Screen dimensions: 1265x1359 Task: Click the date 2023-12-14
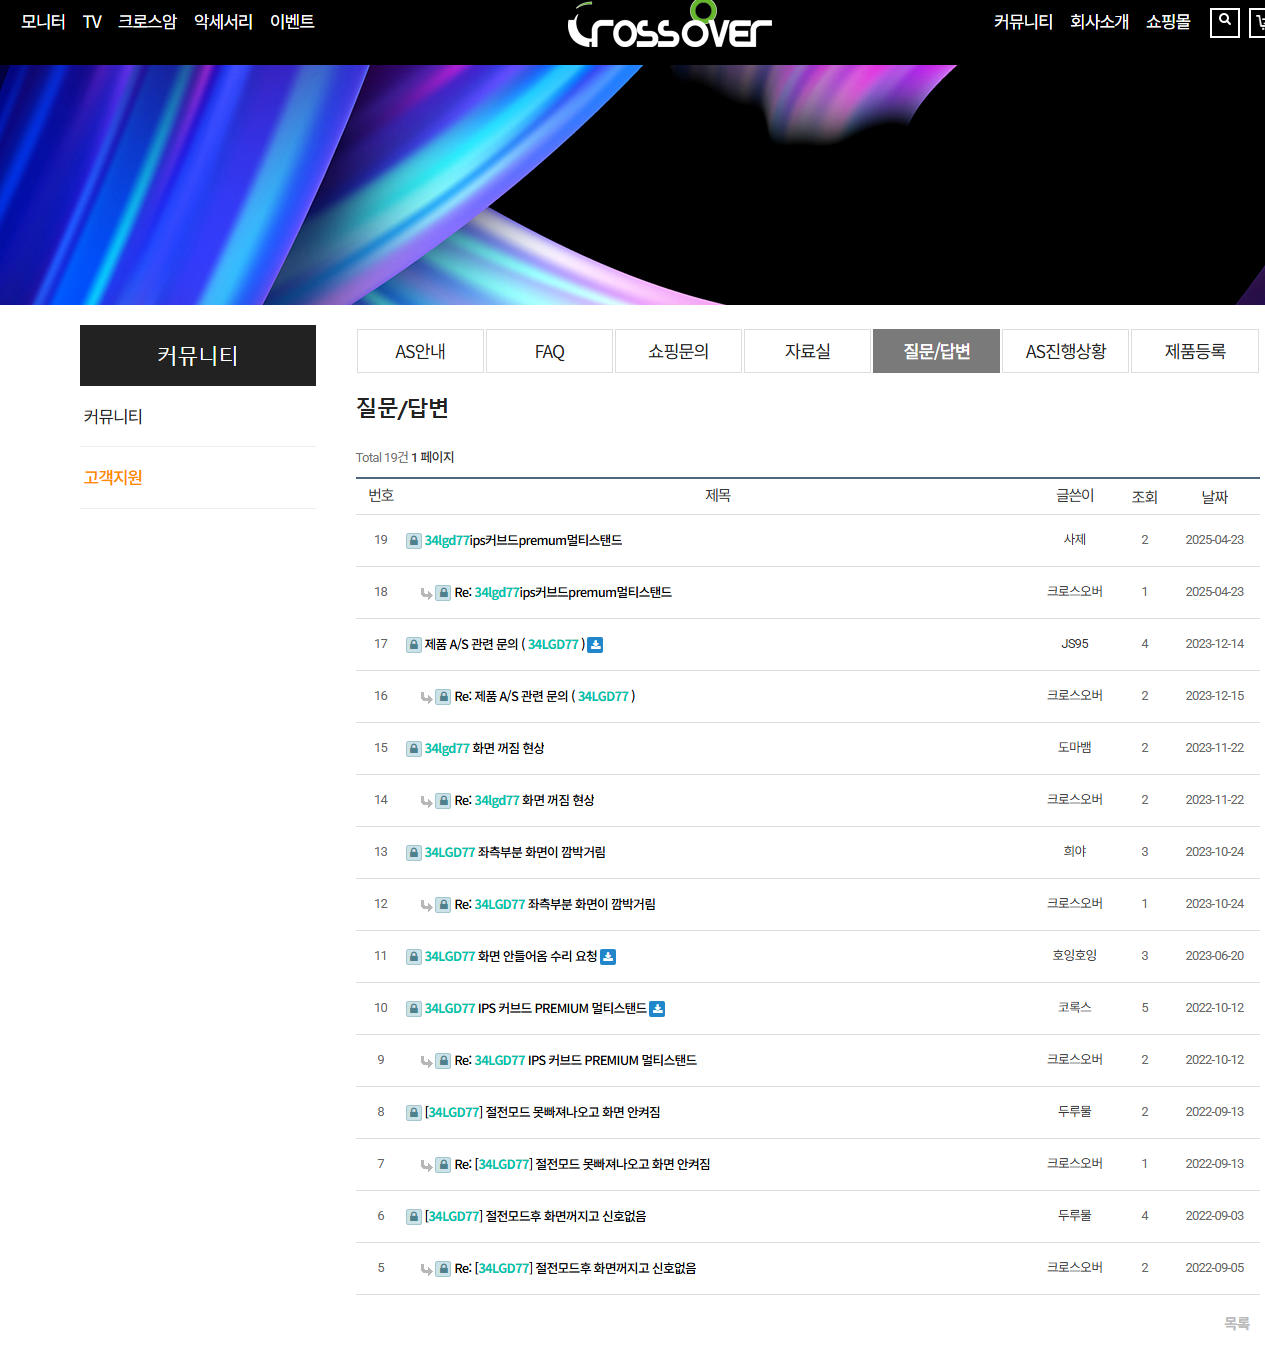[x=1215, y=644]
